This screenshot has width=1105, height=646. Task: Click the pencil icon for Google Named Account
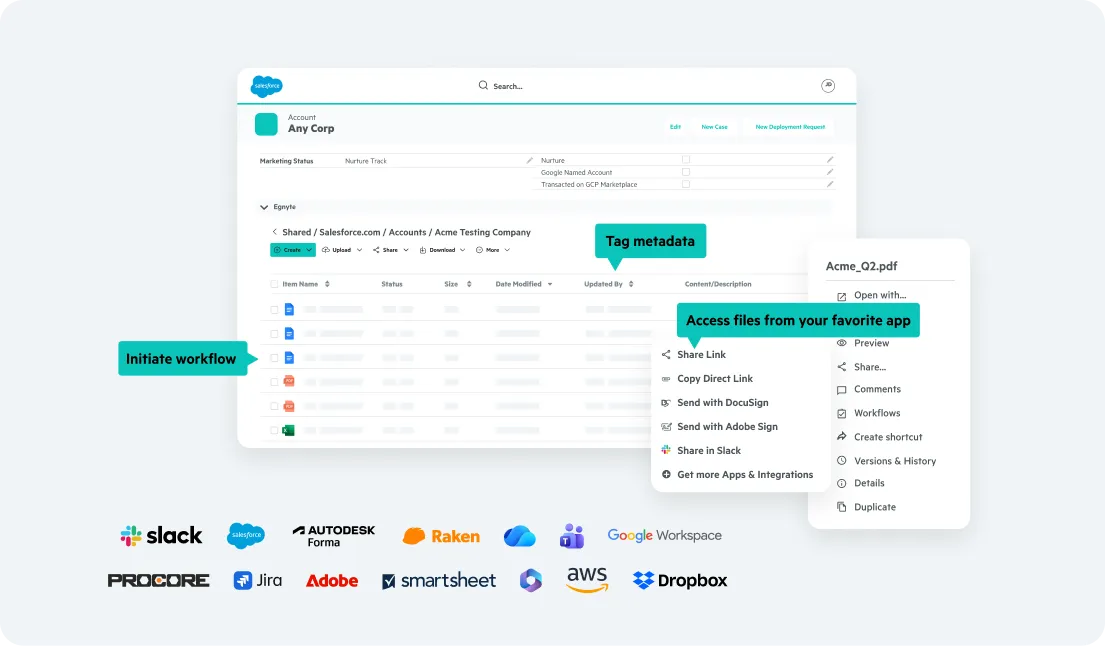830,172
